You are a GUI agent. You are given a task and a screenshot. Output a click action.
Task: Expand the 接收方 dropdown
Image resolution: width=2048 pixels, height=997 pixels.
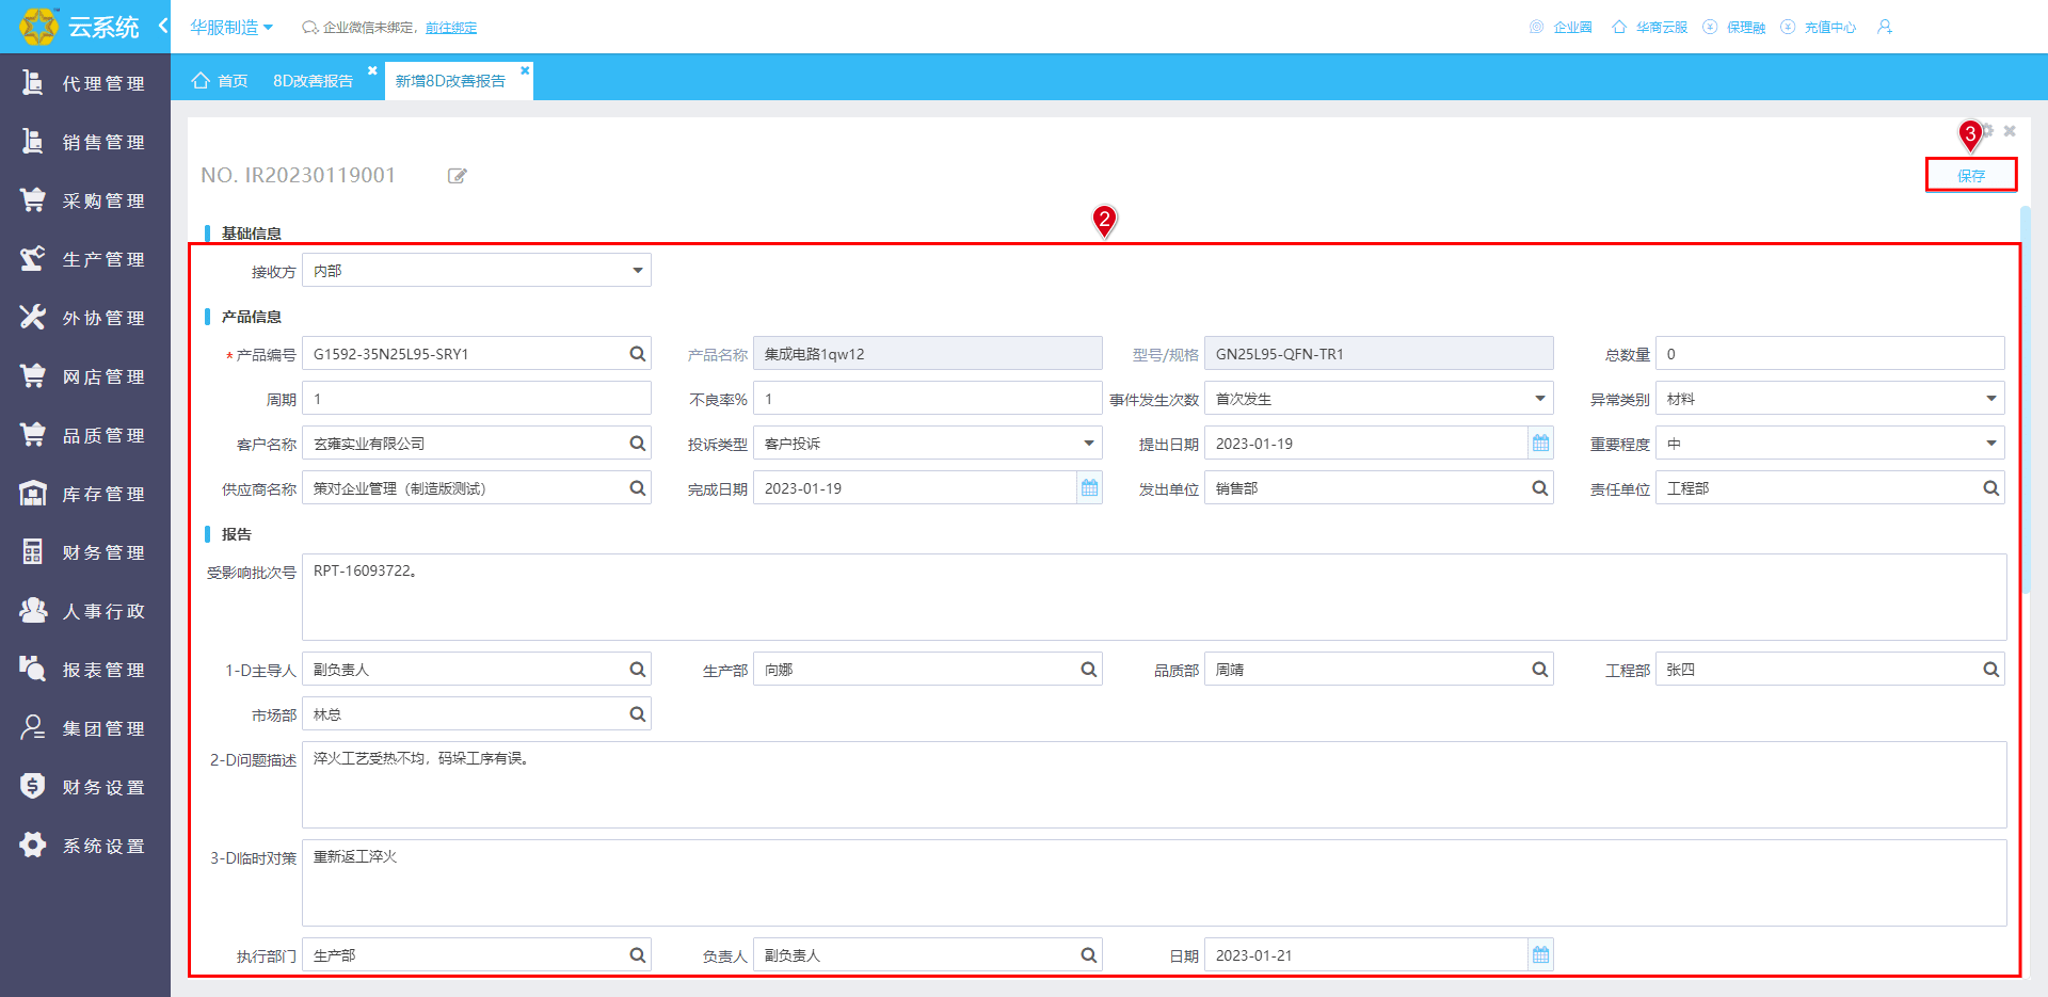tap(637, 270)
